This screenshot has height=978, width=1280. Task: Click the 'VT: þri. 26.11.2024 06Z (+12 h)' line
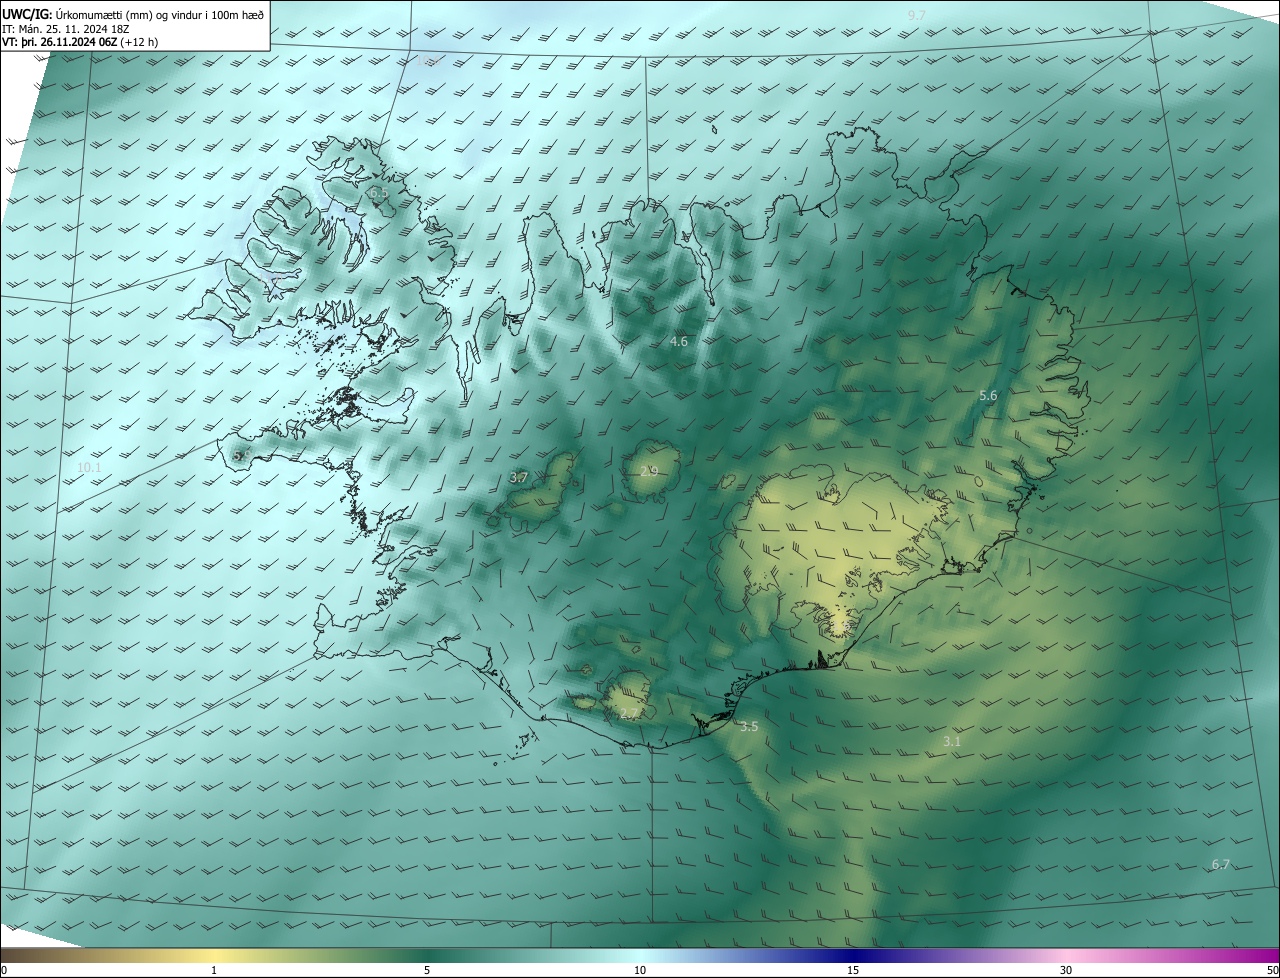pyautogui.click(x=80, y=42)
